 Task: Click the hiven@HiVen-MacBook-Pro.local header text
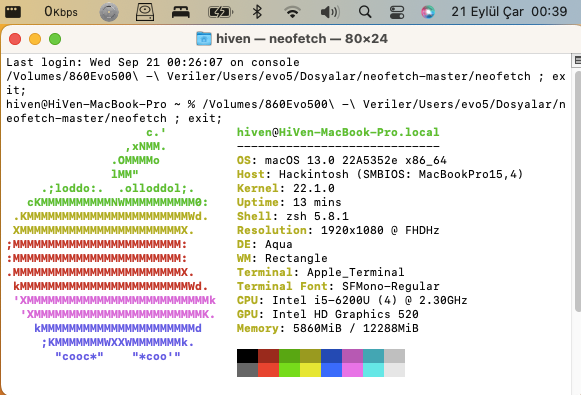pyautogui.click(x=338, y=132)
